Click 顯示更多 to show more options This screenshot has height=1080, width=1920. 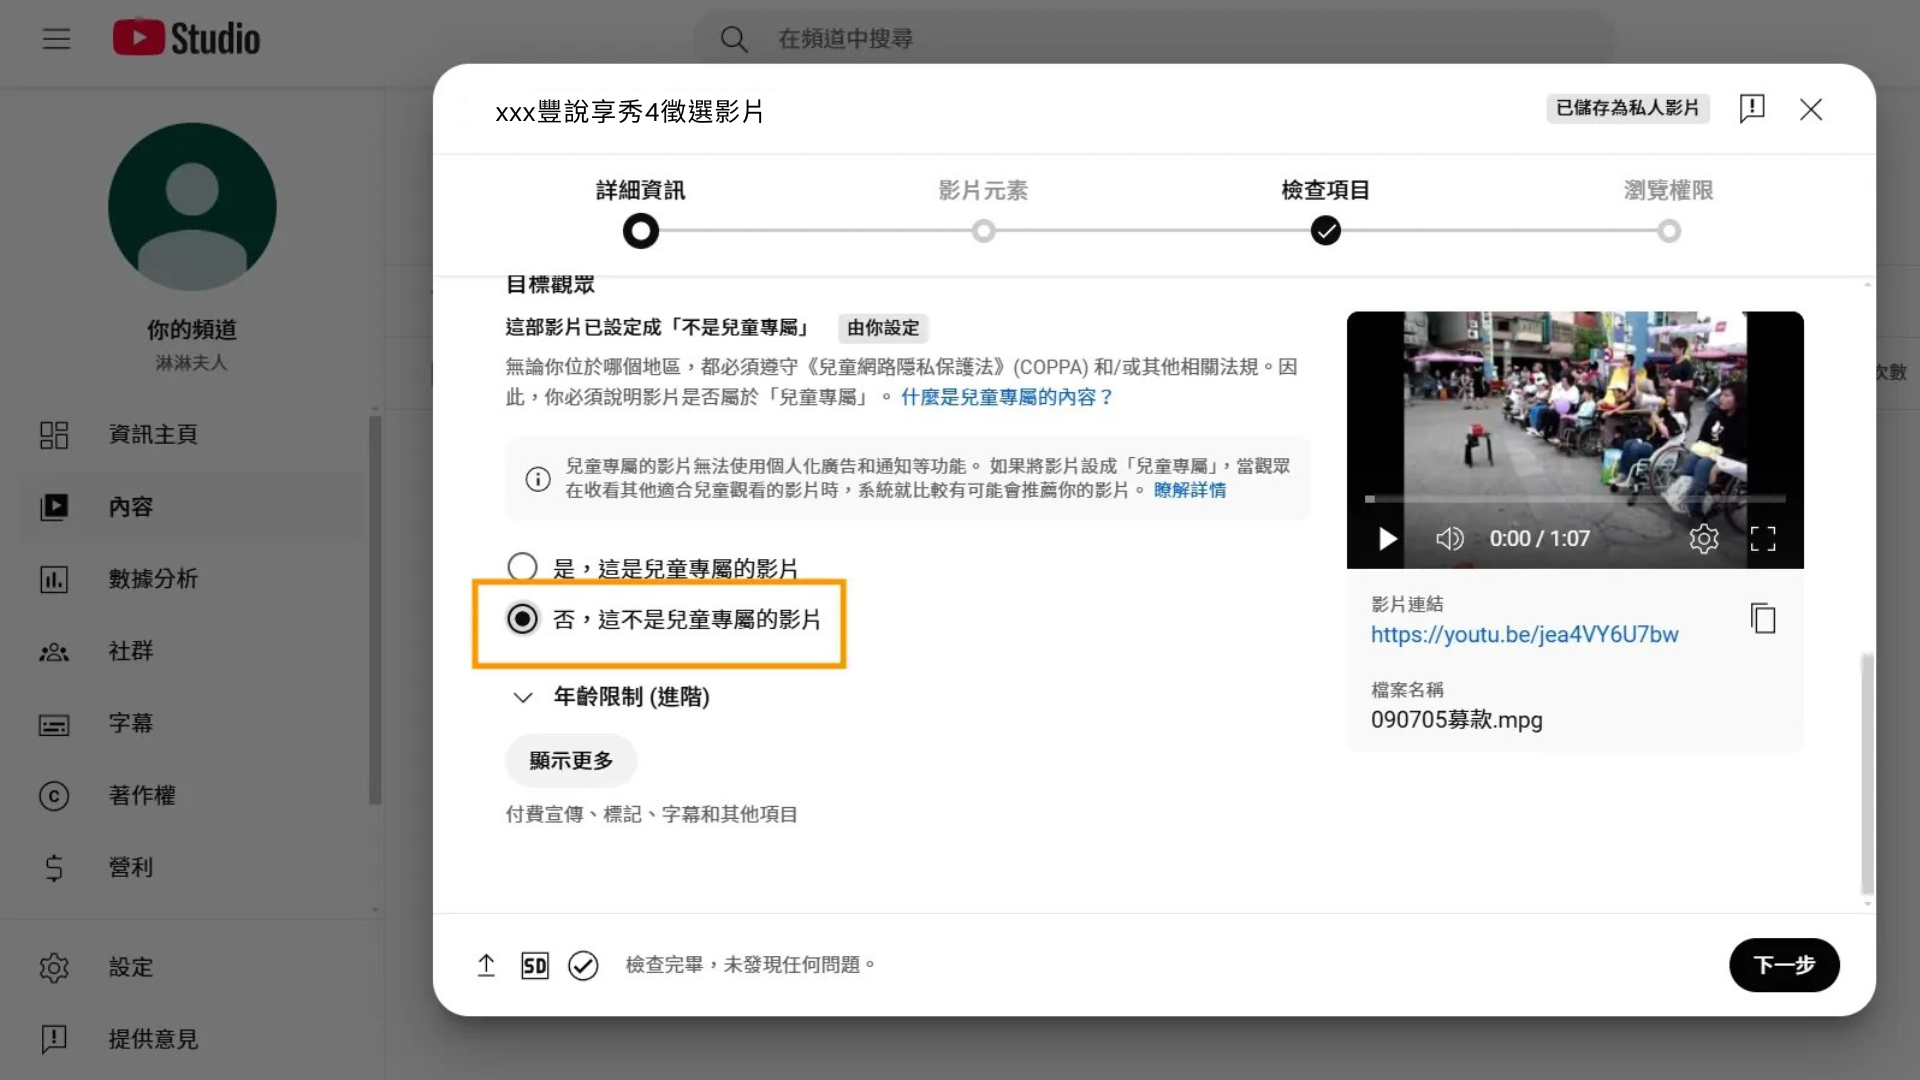pos(570,761)
